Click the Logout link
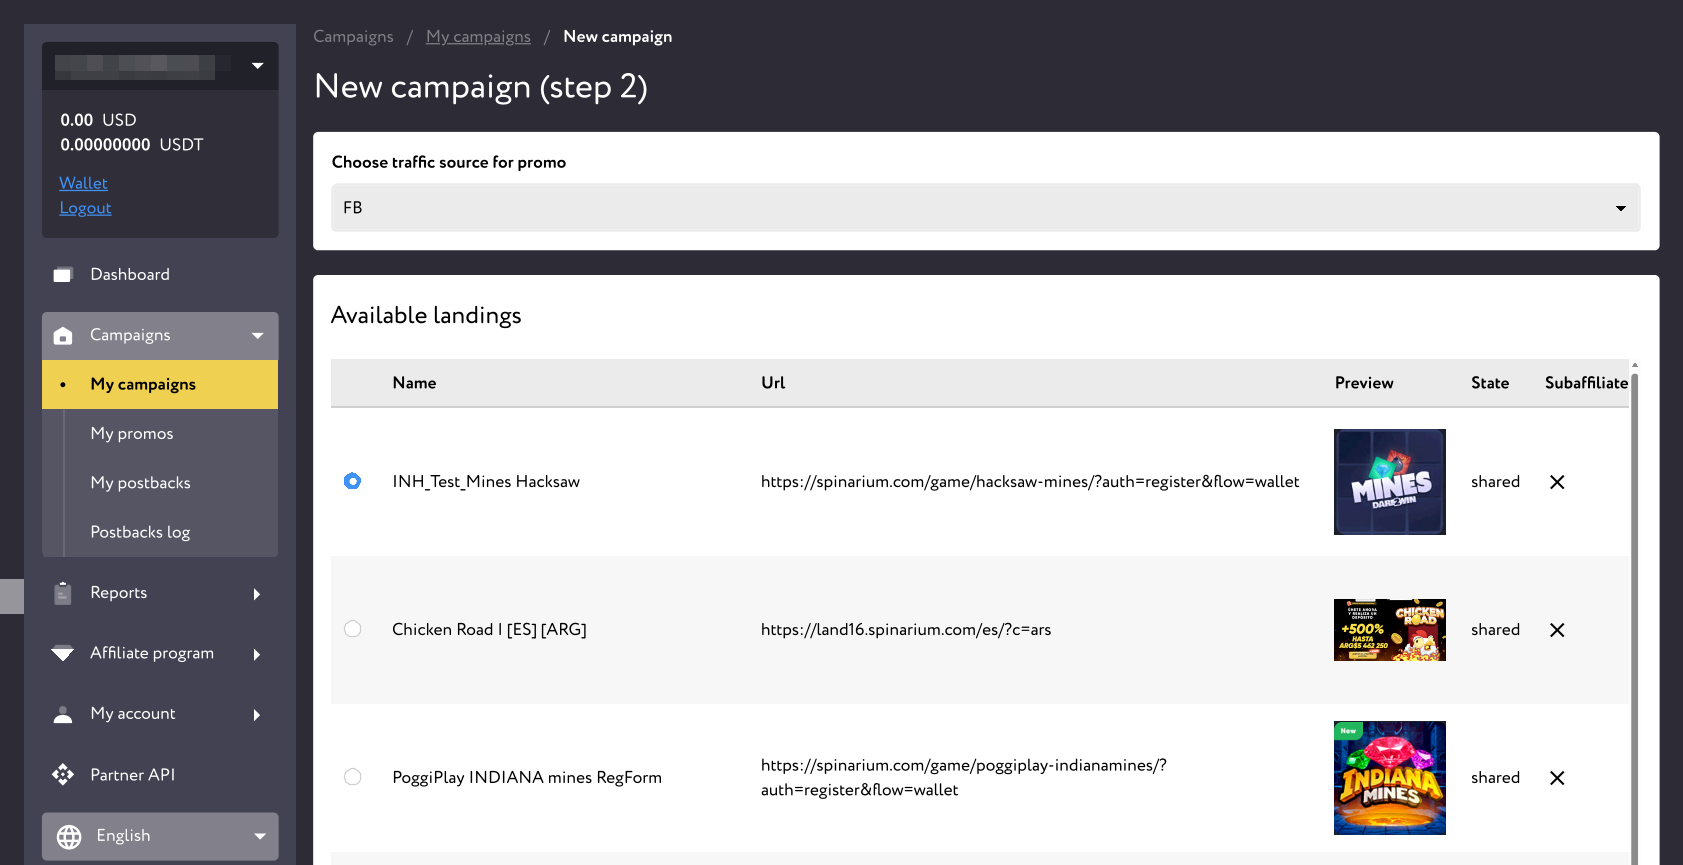 click(x=85, y=208)
